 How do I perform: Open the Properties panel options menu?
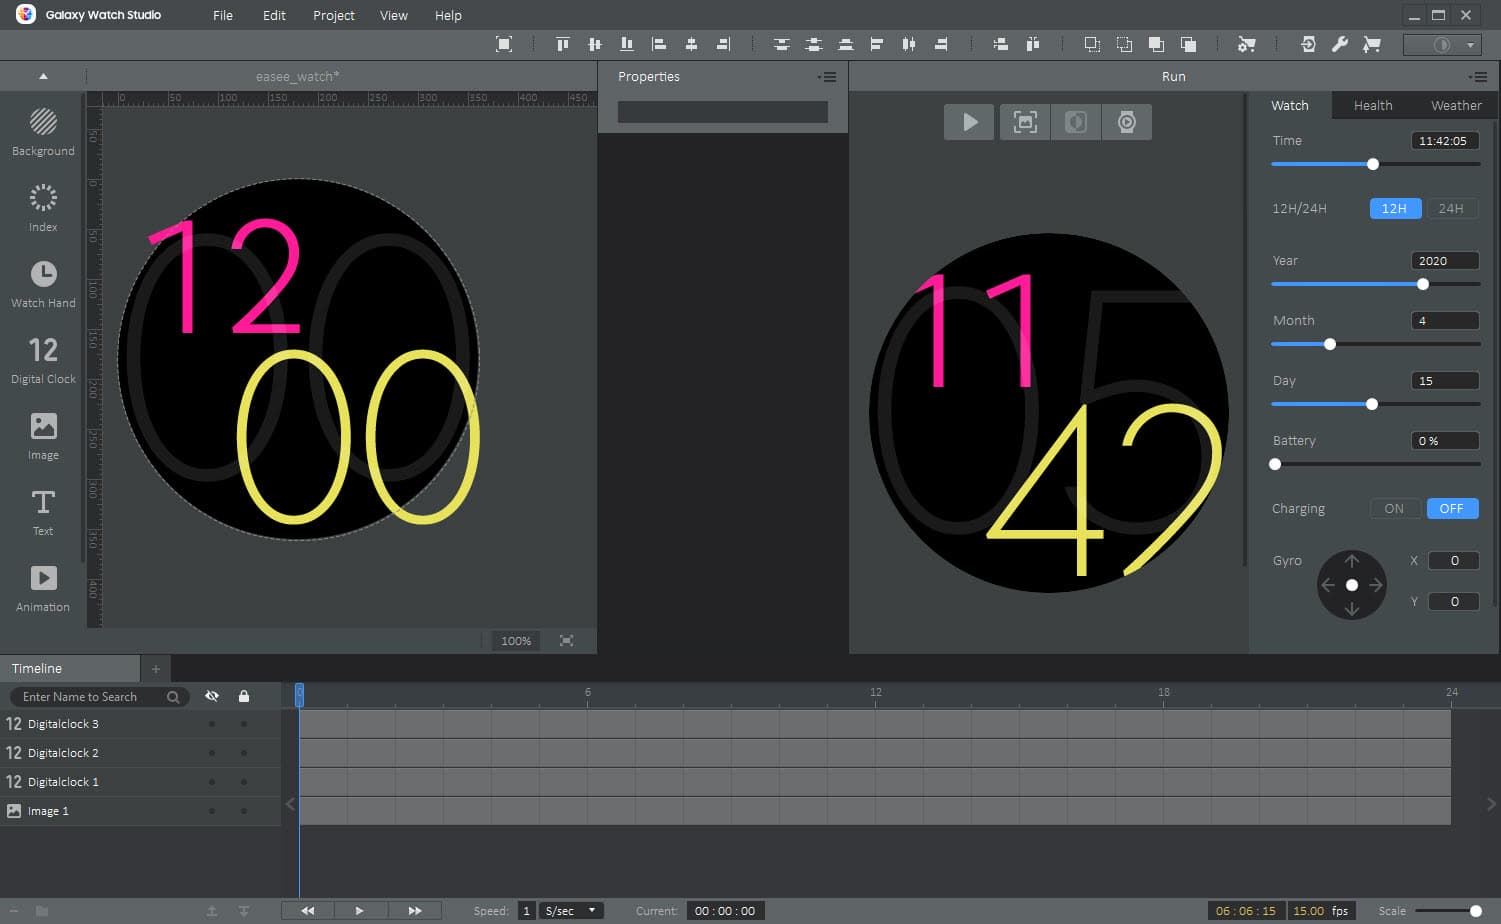pyautogui.click(x=827, y=77)
